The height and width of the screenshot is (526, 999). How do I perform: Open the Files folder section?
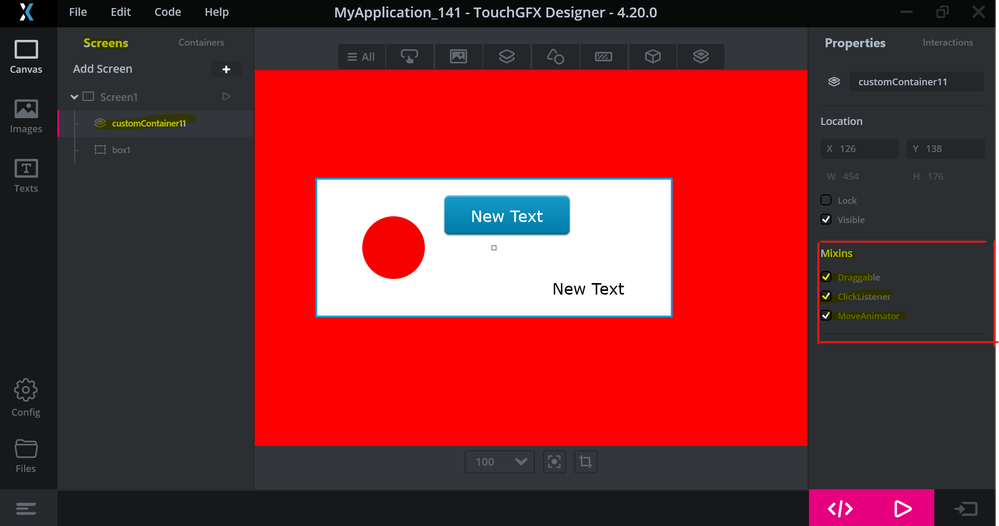point(26,456)
